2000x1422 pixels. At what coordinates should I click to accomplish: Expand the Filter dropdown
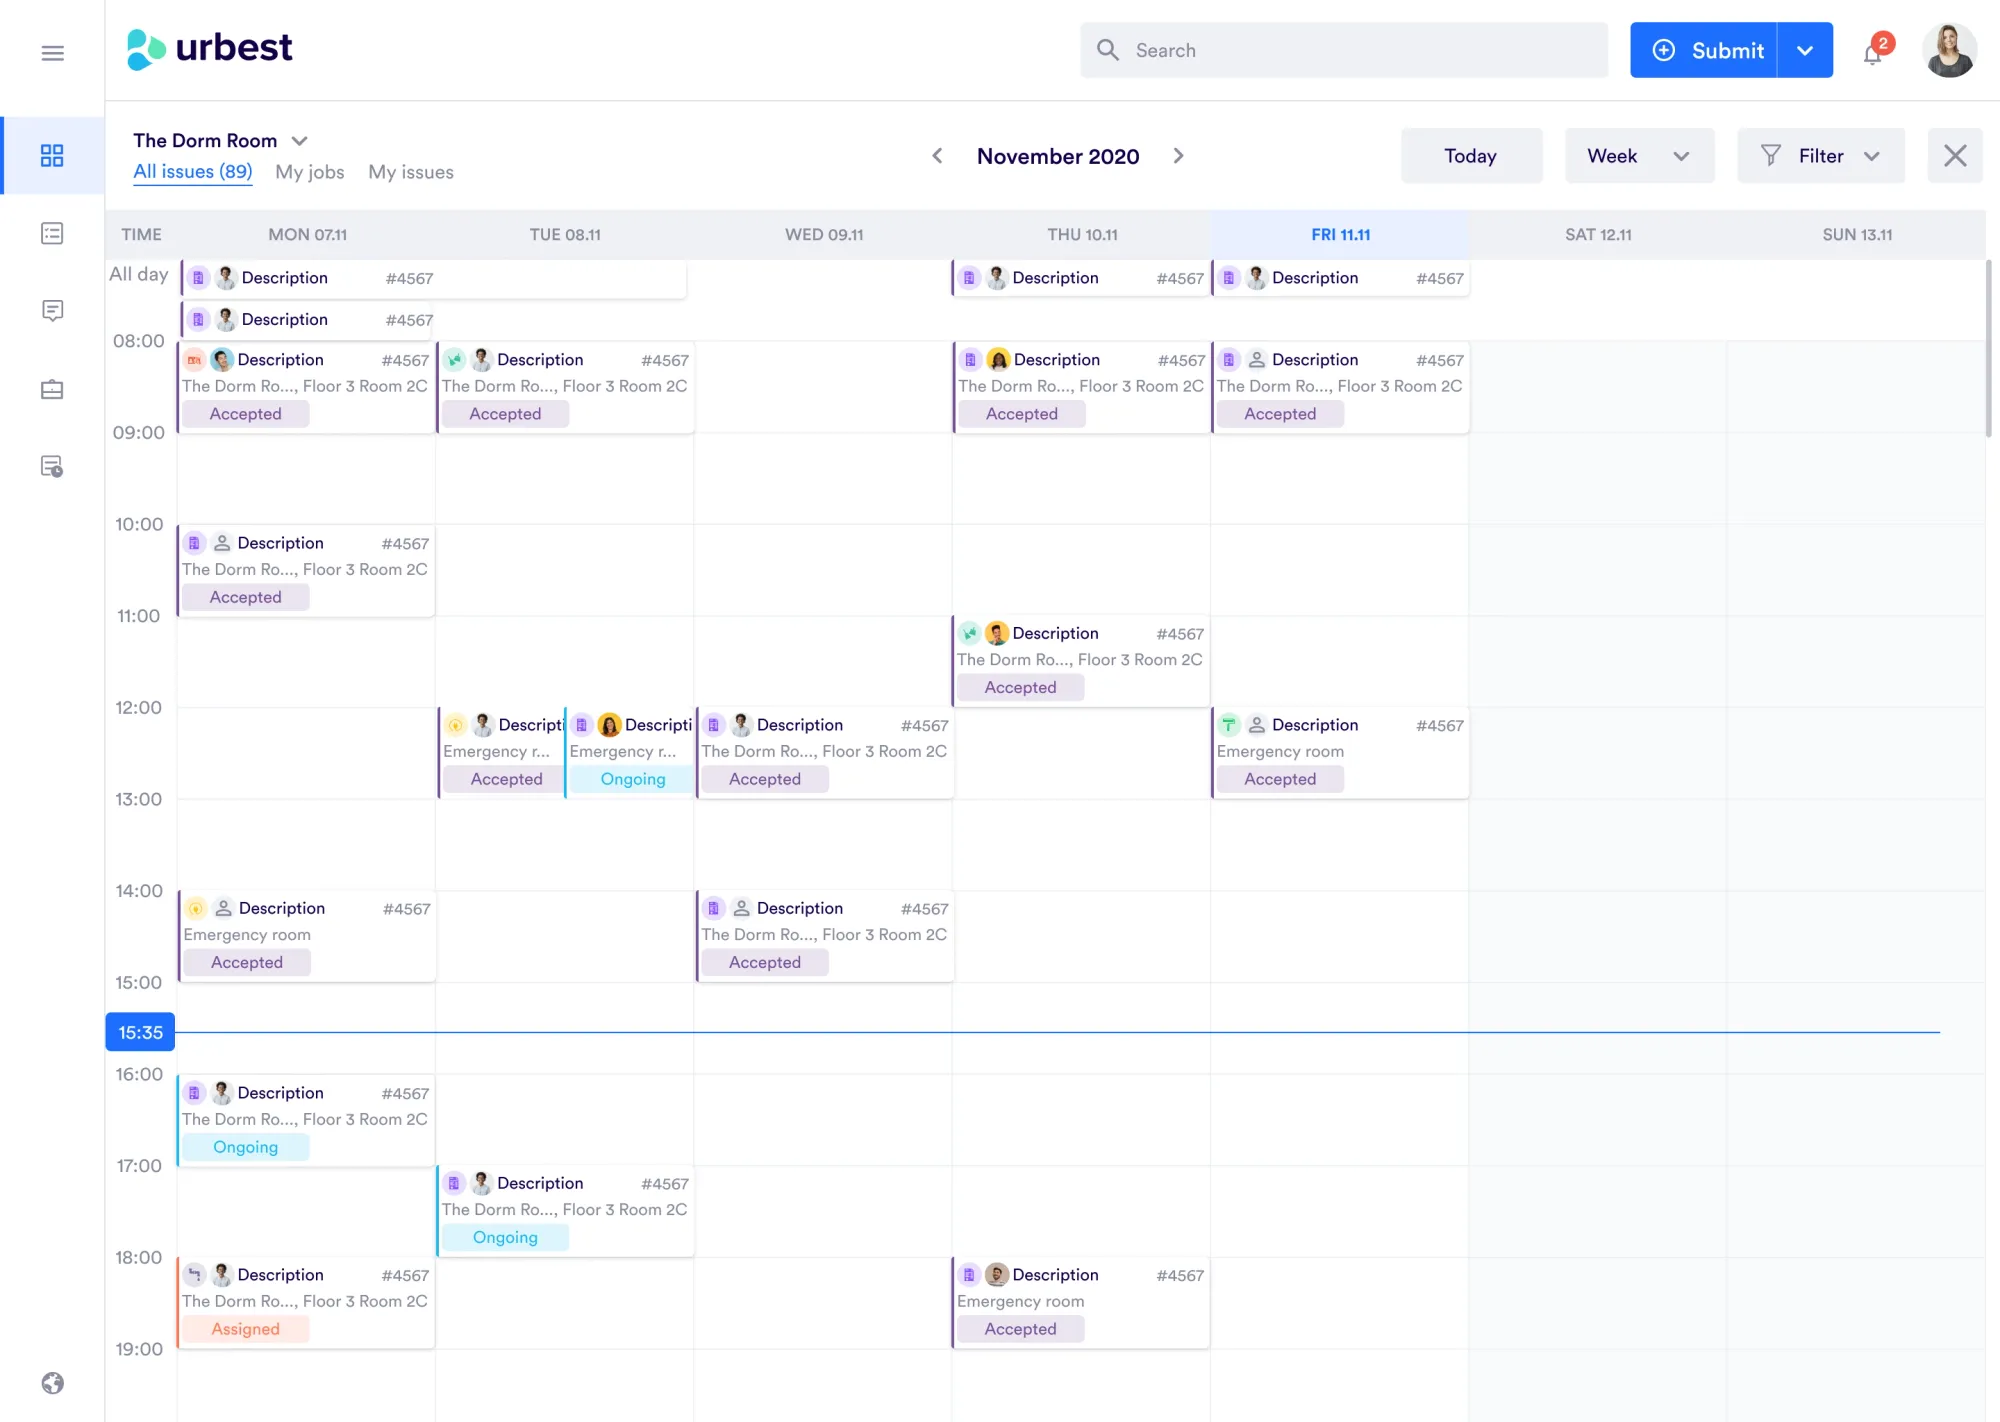point(1820,156)
